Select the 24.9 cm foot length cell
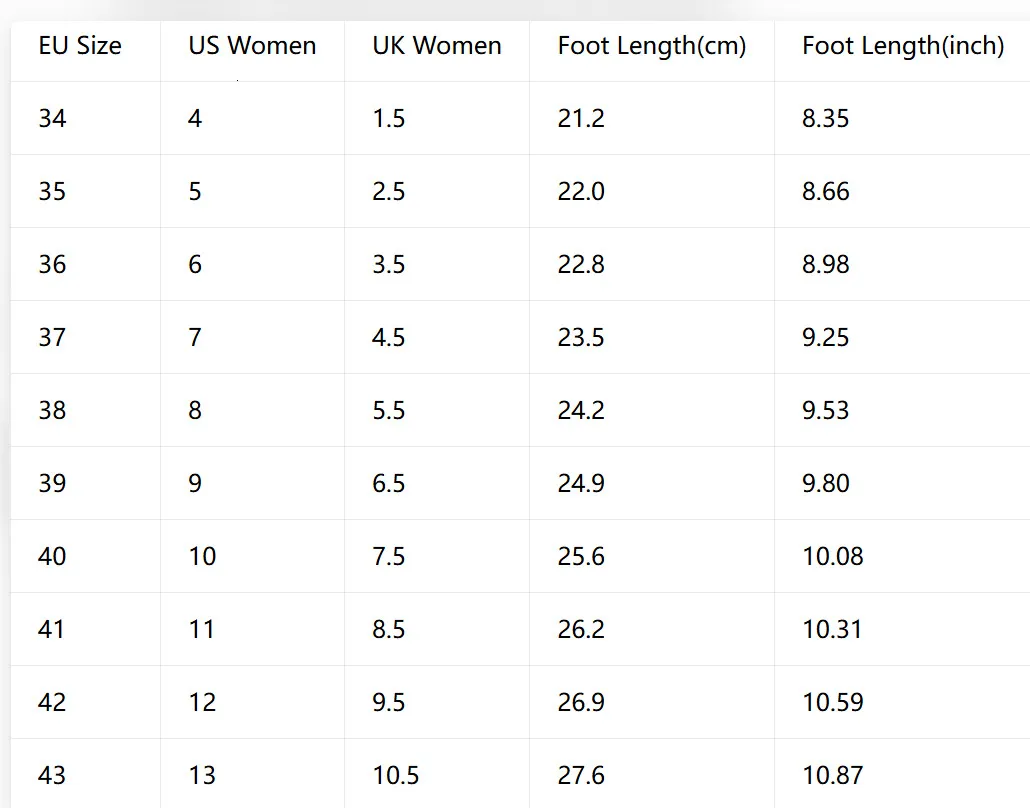Viewport: 1030px width, 808px height. tap(652, 483)
